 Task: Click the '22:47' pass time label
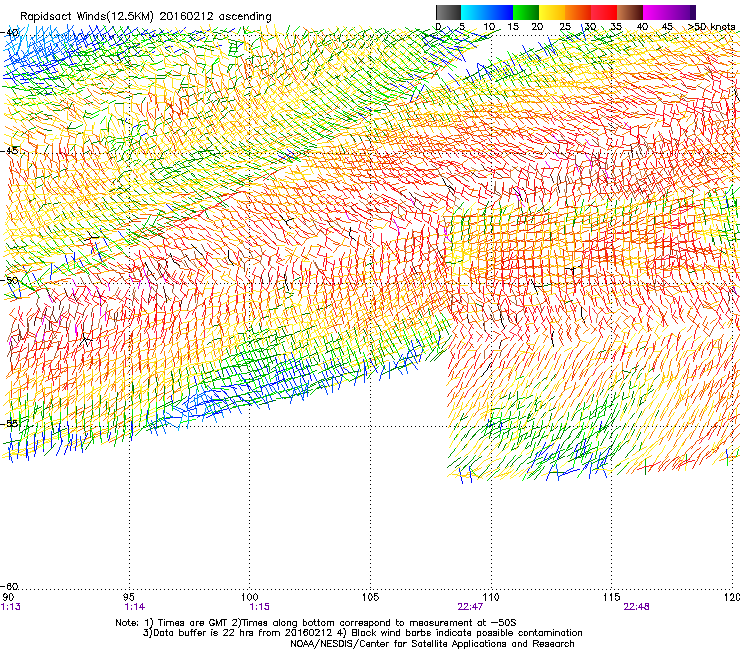coord(470,607)
